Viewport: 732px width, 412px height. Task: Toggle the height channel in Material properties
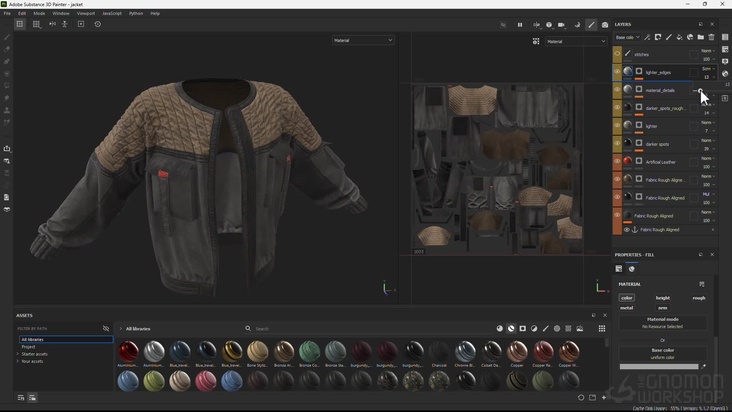click(662, 298)
